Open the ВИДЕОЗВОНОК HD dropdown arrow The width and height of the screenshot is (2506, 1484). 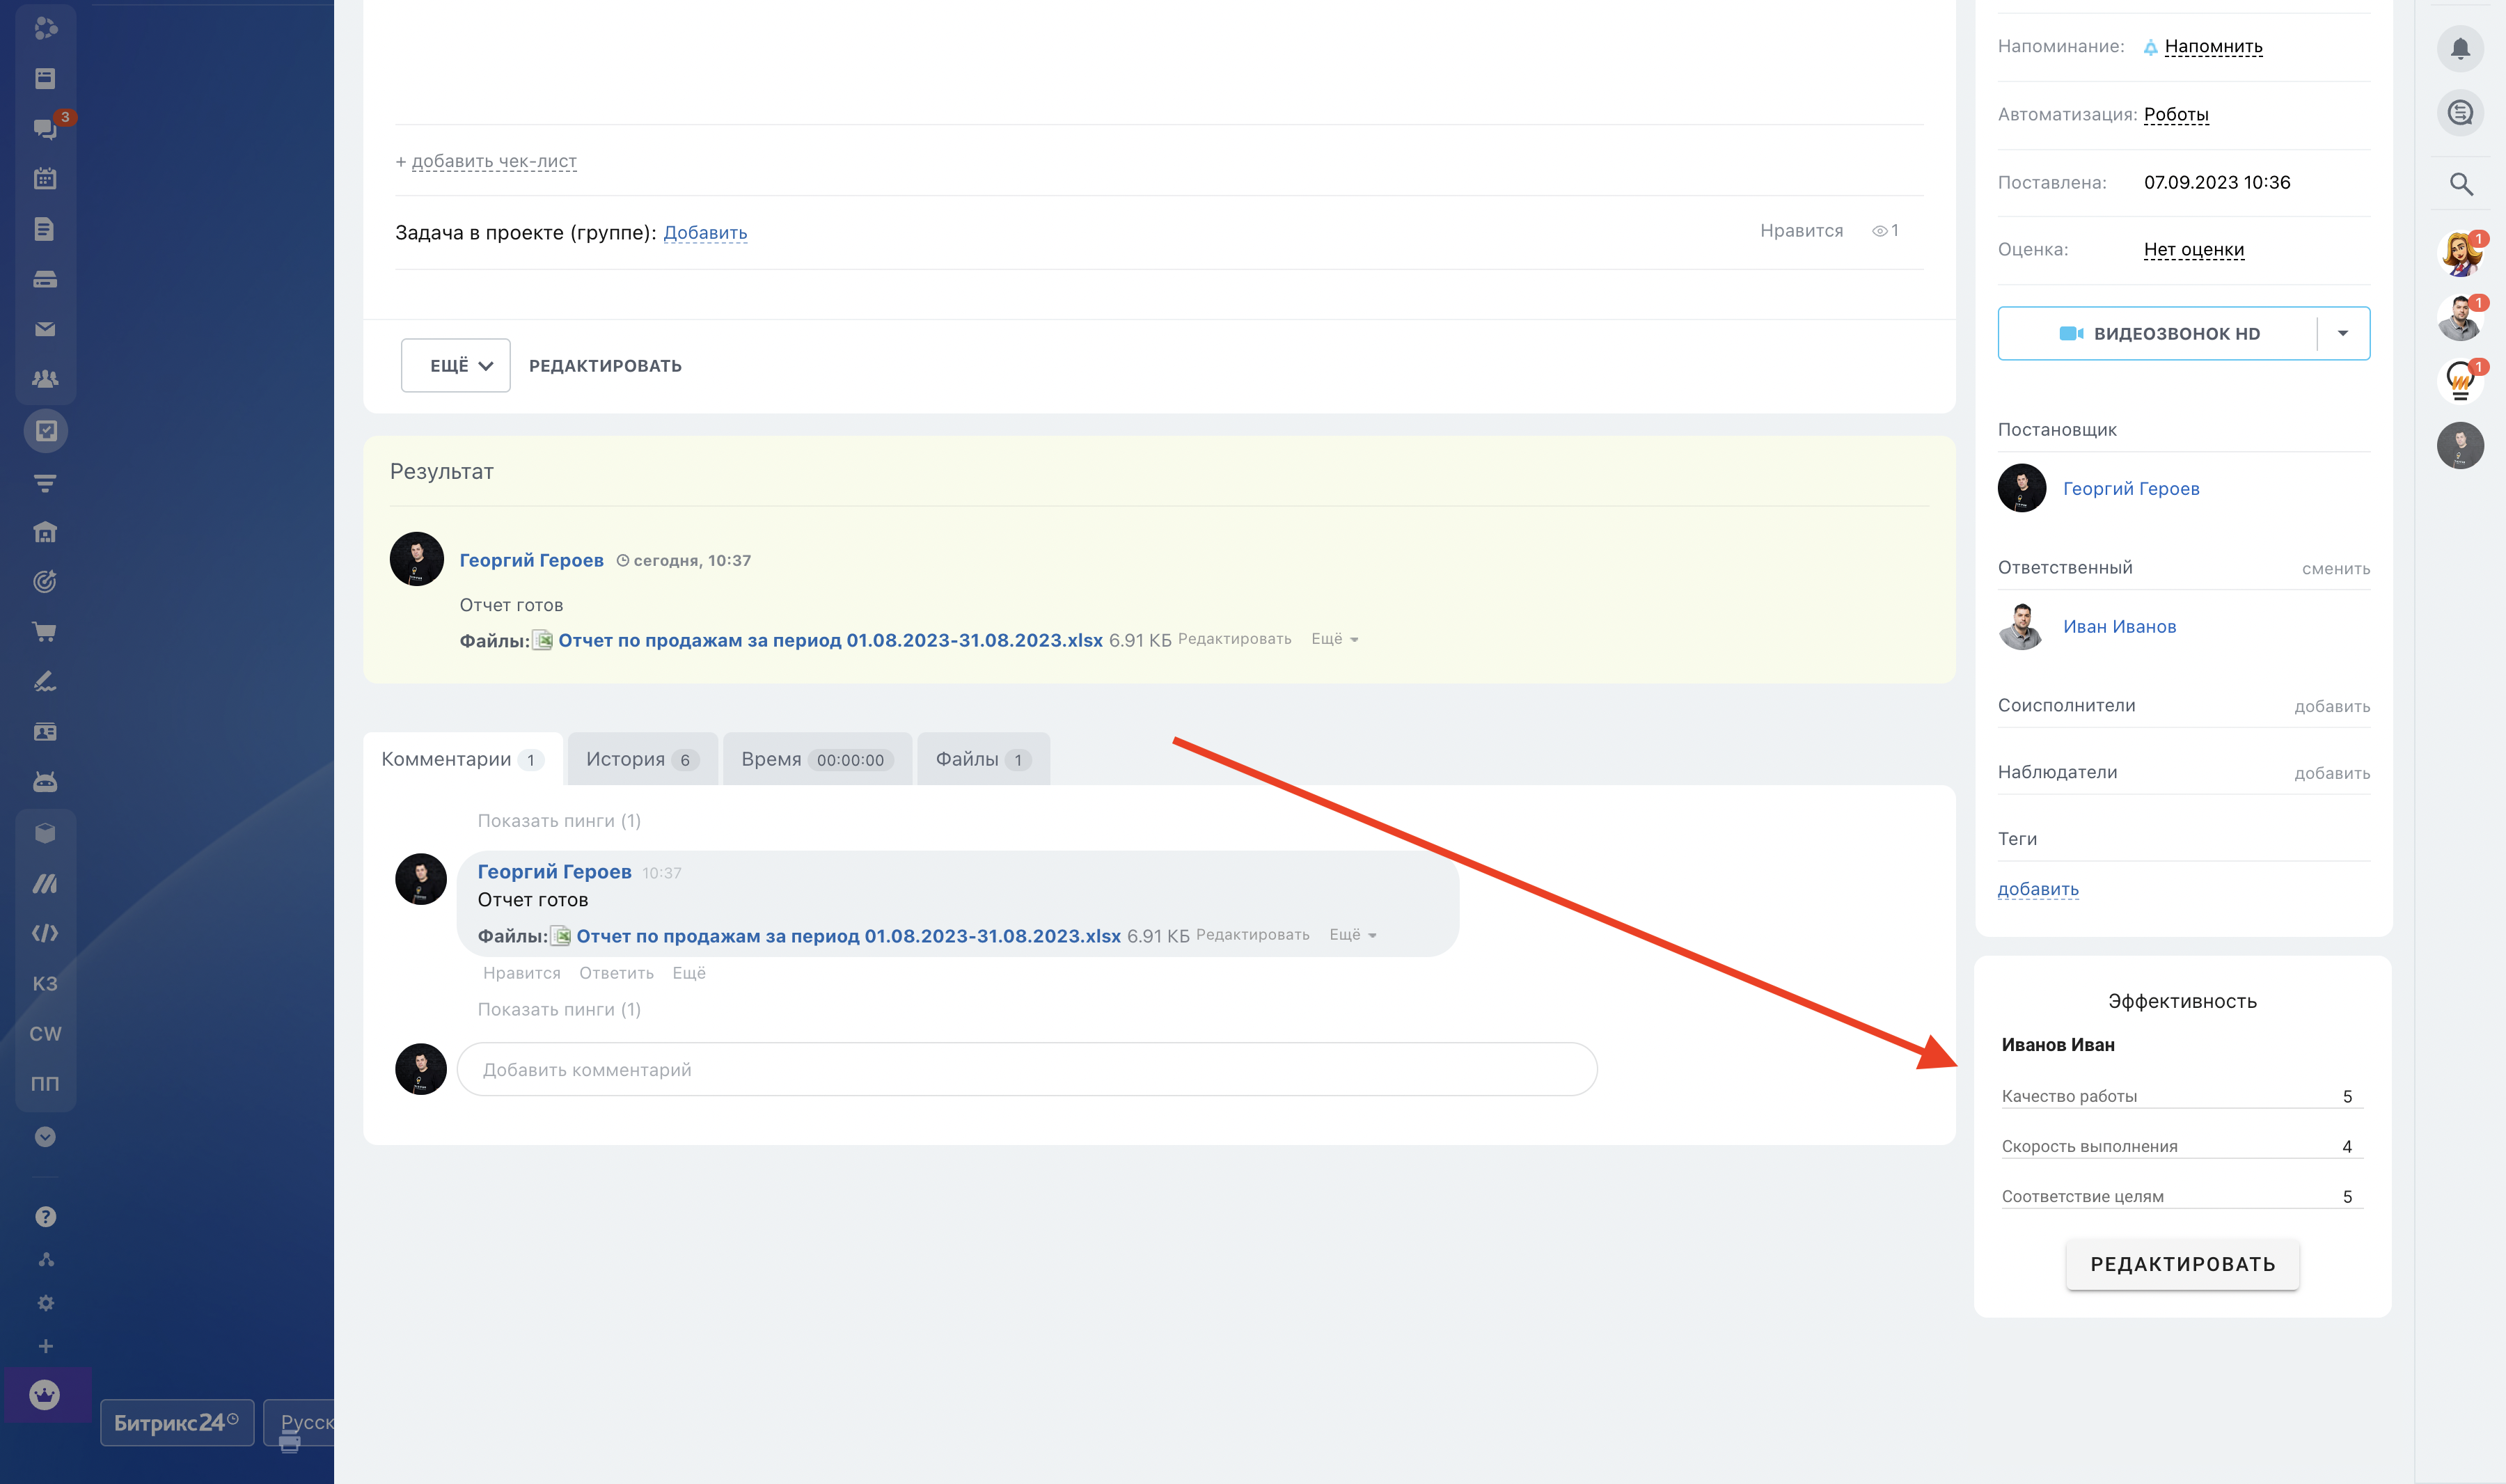pyautogui.click(x=2342, y=333)
